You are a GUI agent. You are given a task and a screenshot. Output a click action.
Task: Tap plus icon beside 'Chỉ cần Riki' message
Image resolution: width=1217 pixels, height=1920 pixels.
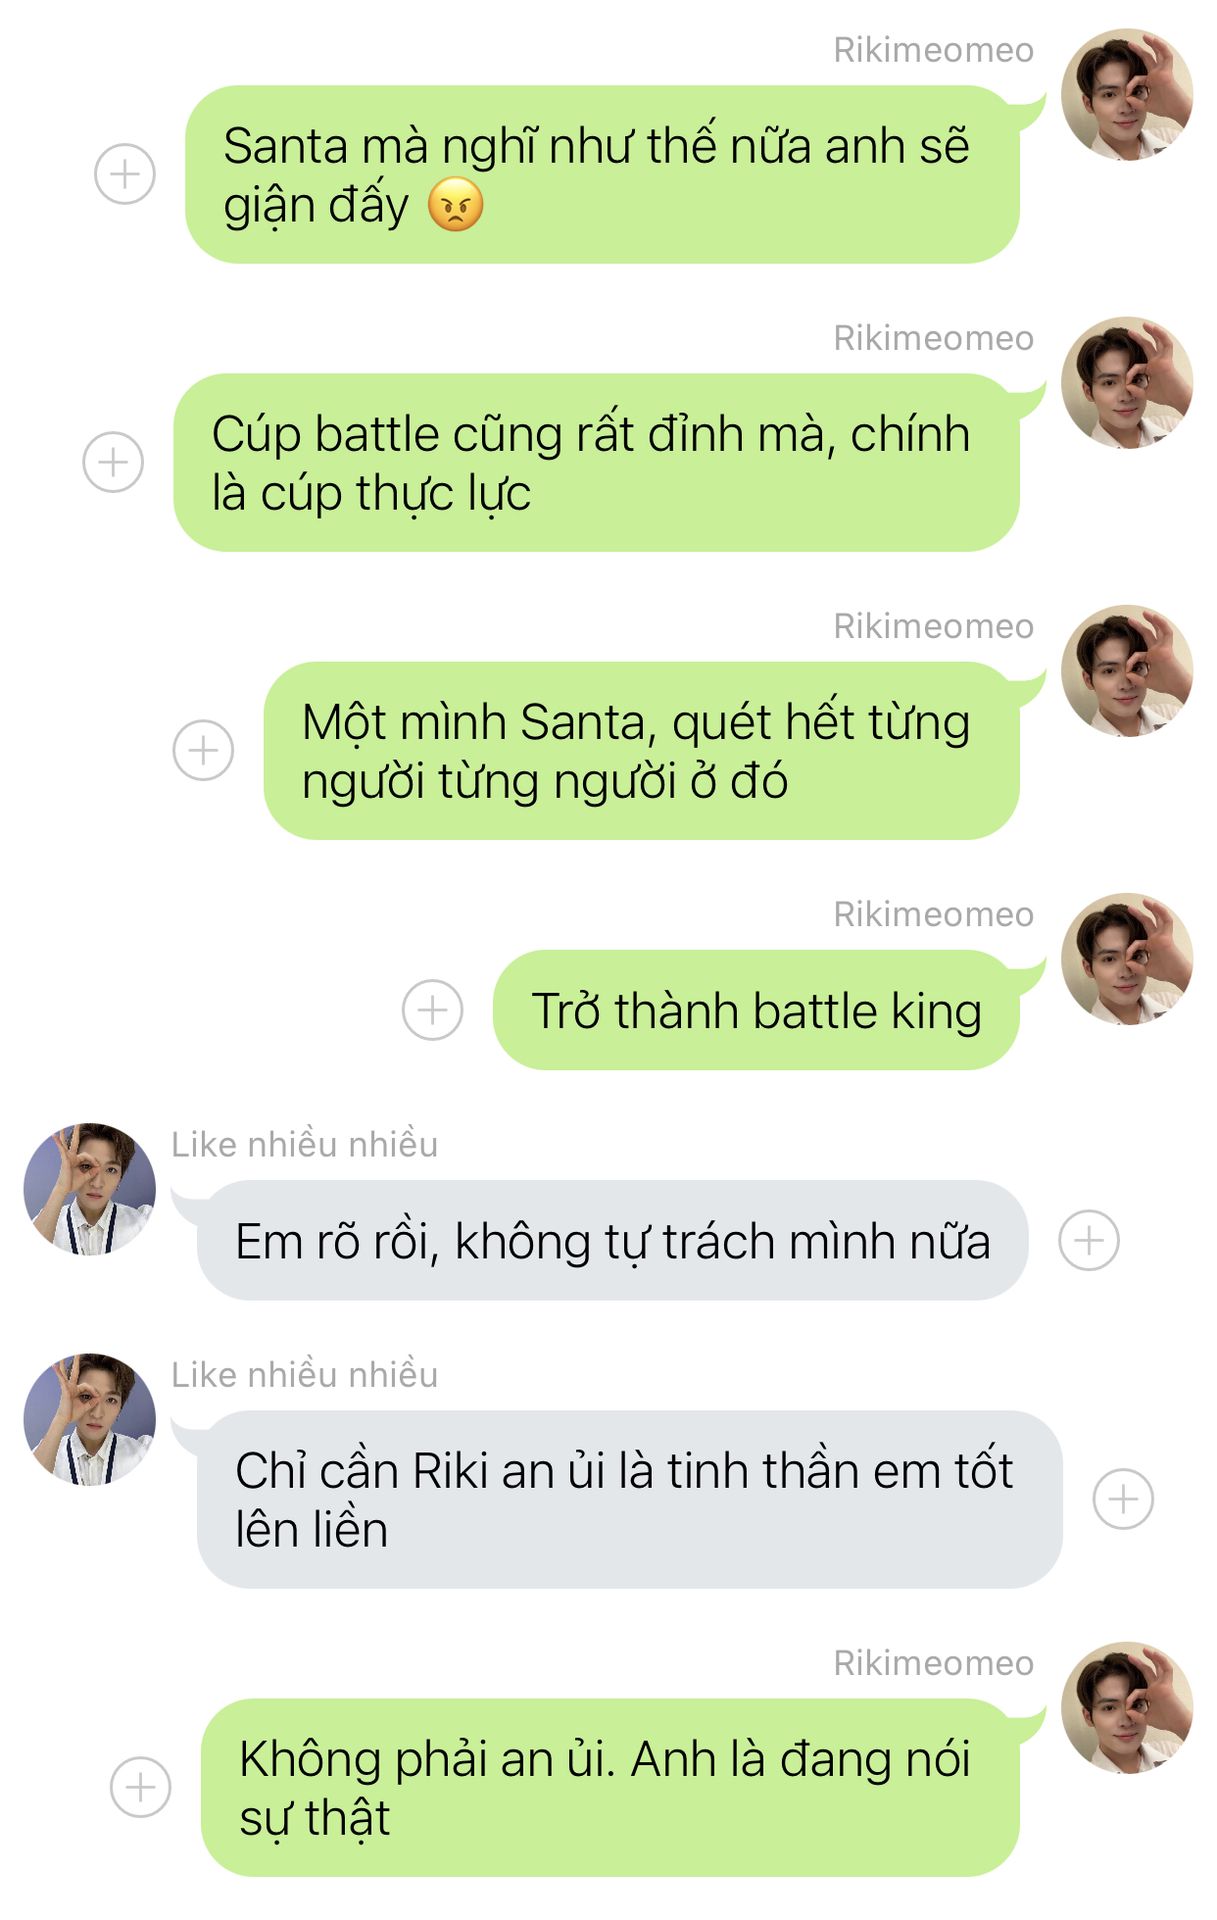pyautogui.click(x=1123, y=1499)
